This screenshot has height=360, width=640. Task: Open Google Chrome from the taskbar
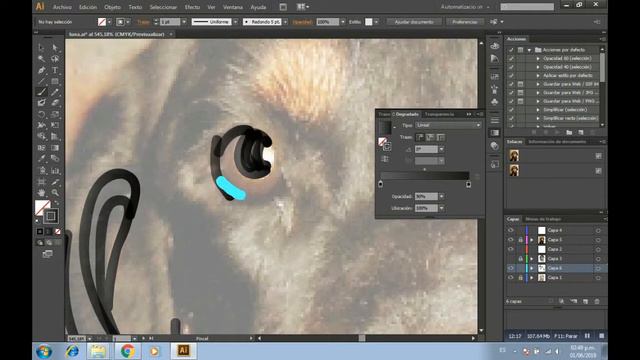[127, 351]
